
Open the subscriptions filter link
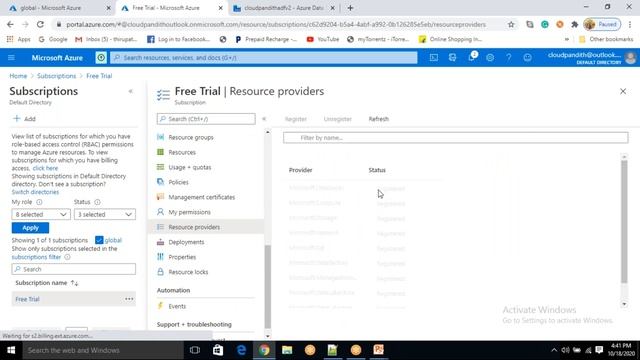coord(36,257)
